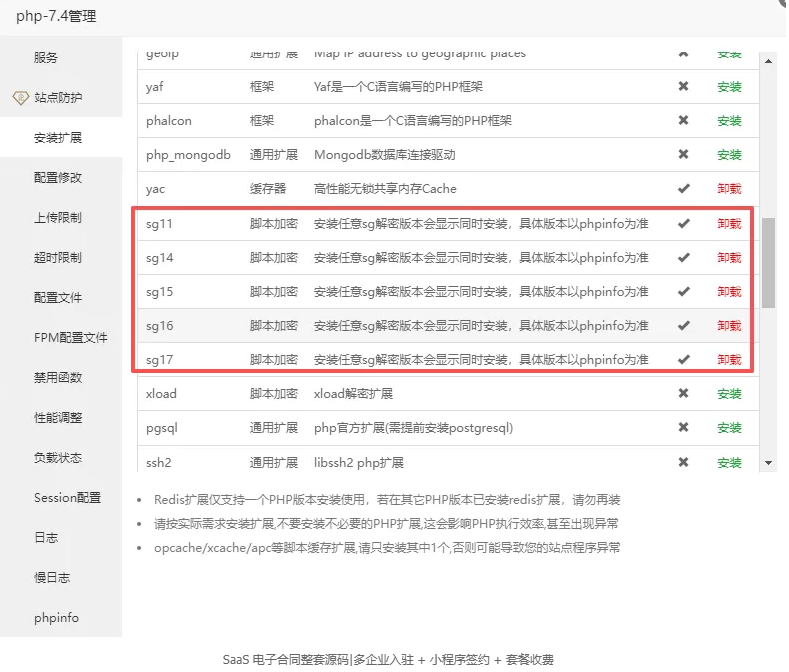Click the scrollbar up arrow
Image resolution: width=789 pixels, height=672 pixels.
(768, 61)
